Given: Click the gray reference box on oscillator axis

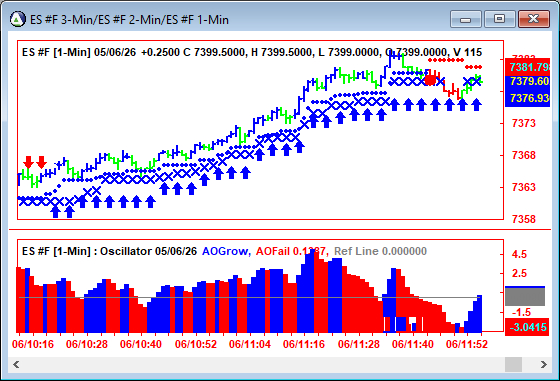Looking at the screenshot, I should 525,296.
